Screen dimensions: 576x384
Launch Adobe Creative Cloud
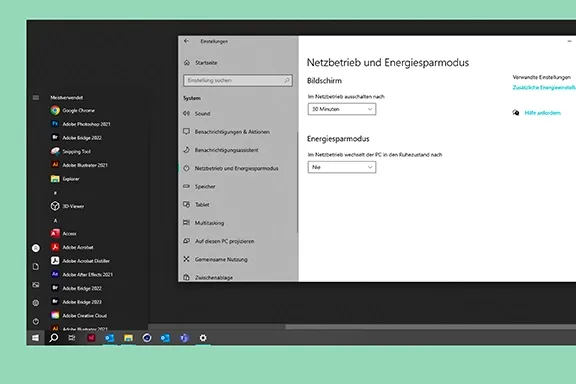tap(79, 315)
